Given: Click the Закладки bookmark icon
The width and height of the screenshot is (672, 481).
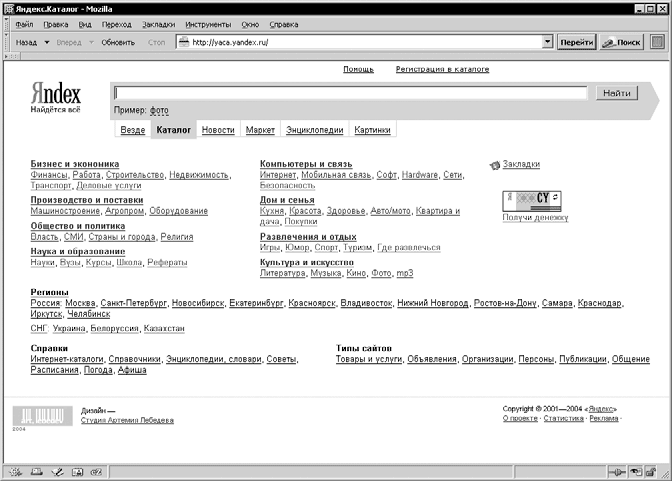Looking at the screenshot, I should (x=495, y=165).
